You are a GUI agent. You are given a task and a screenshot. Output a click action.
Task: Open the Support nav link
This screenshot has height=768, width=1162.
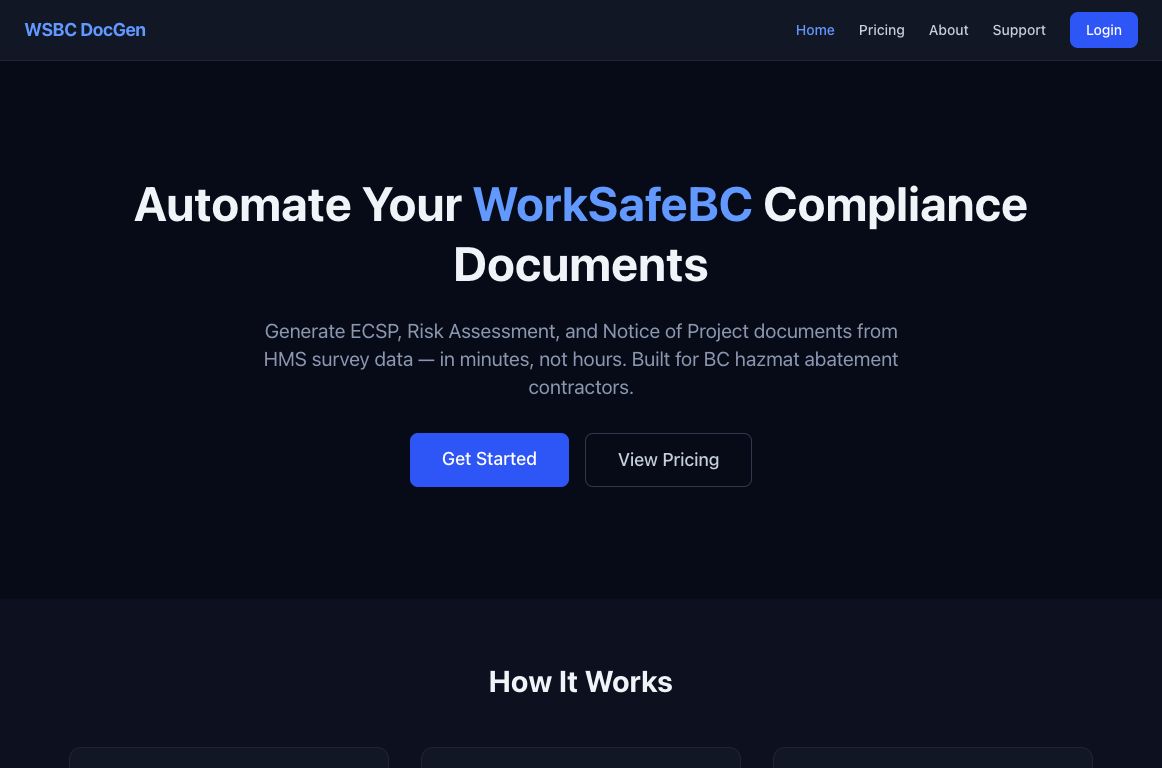[x=1019, y=30]
